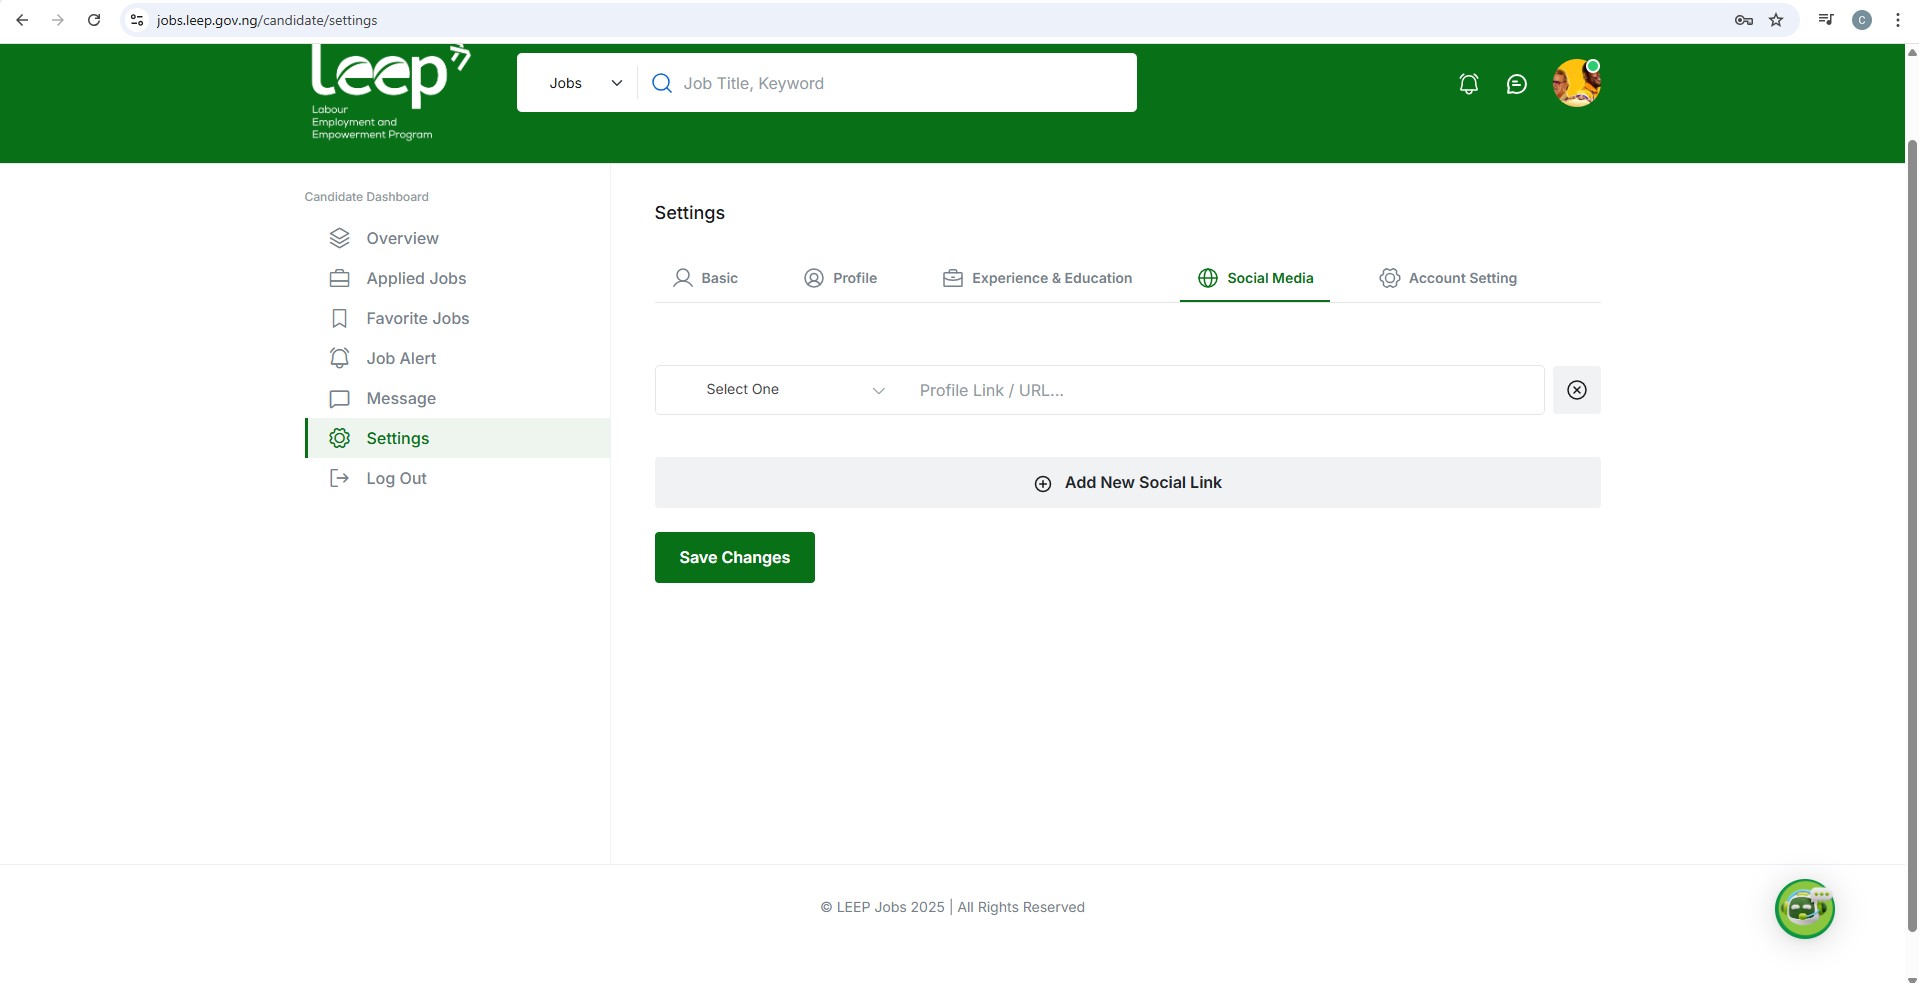Switch to the Basic settings tab
The image size is (1919, 983).
click(x=705, y=278)
